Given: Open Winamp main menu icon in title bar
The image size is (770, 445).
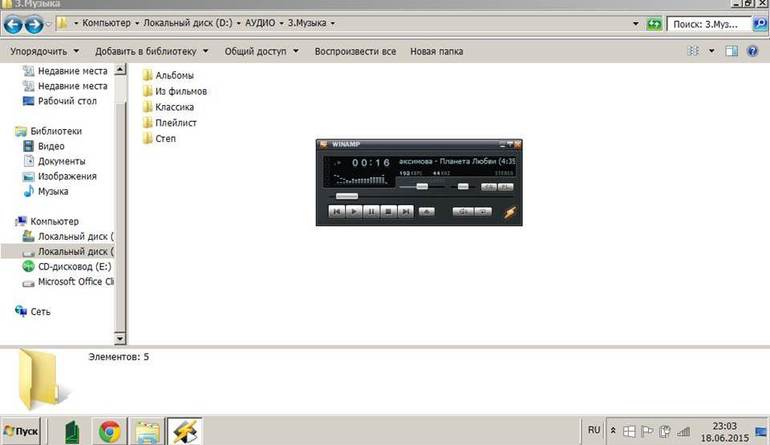Looking at the screenshot, I should coord(323,144).
